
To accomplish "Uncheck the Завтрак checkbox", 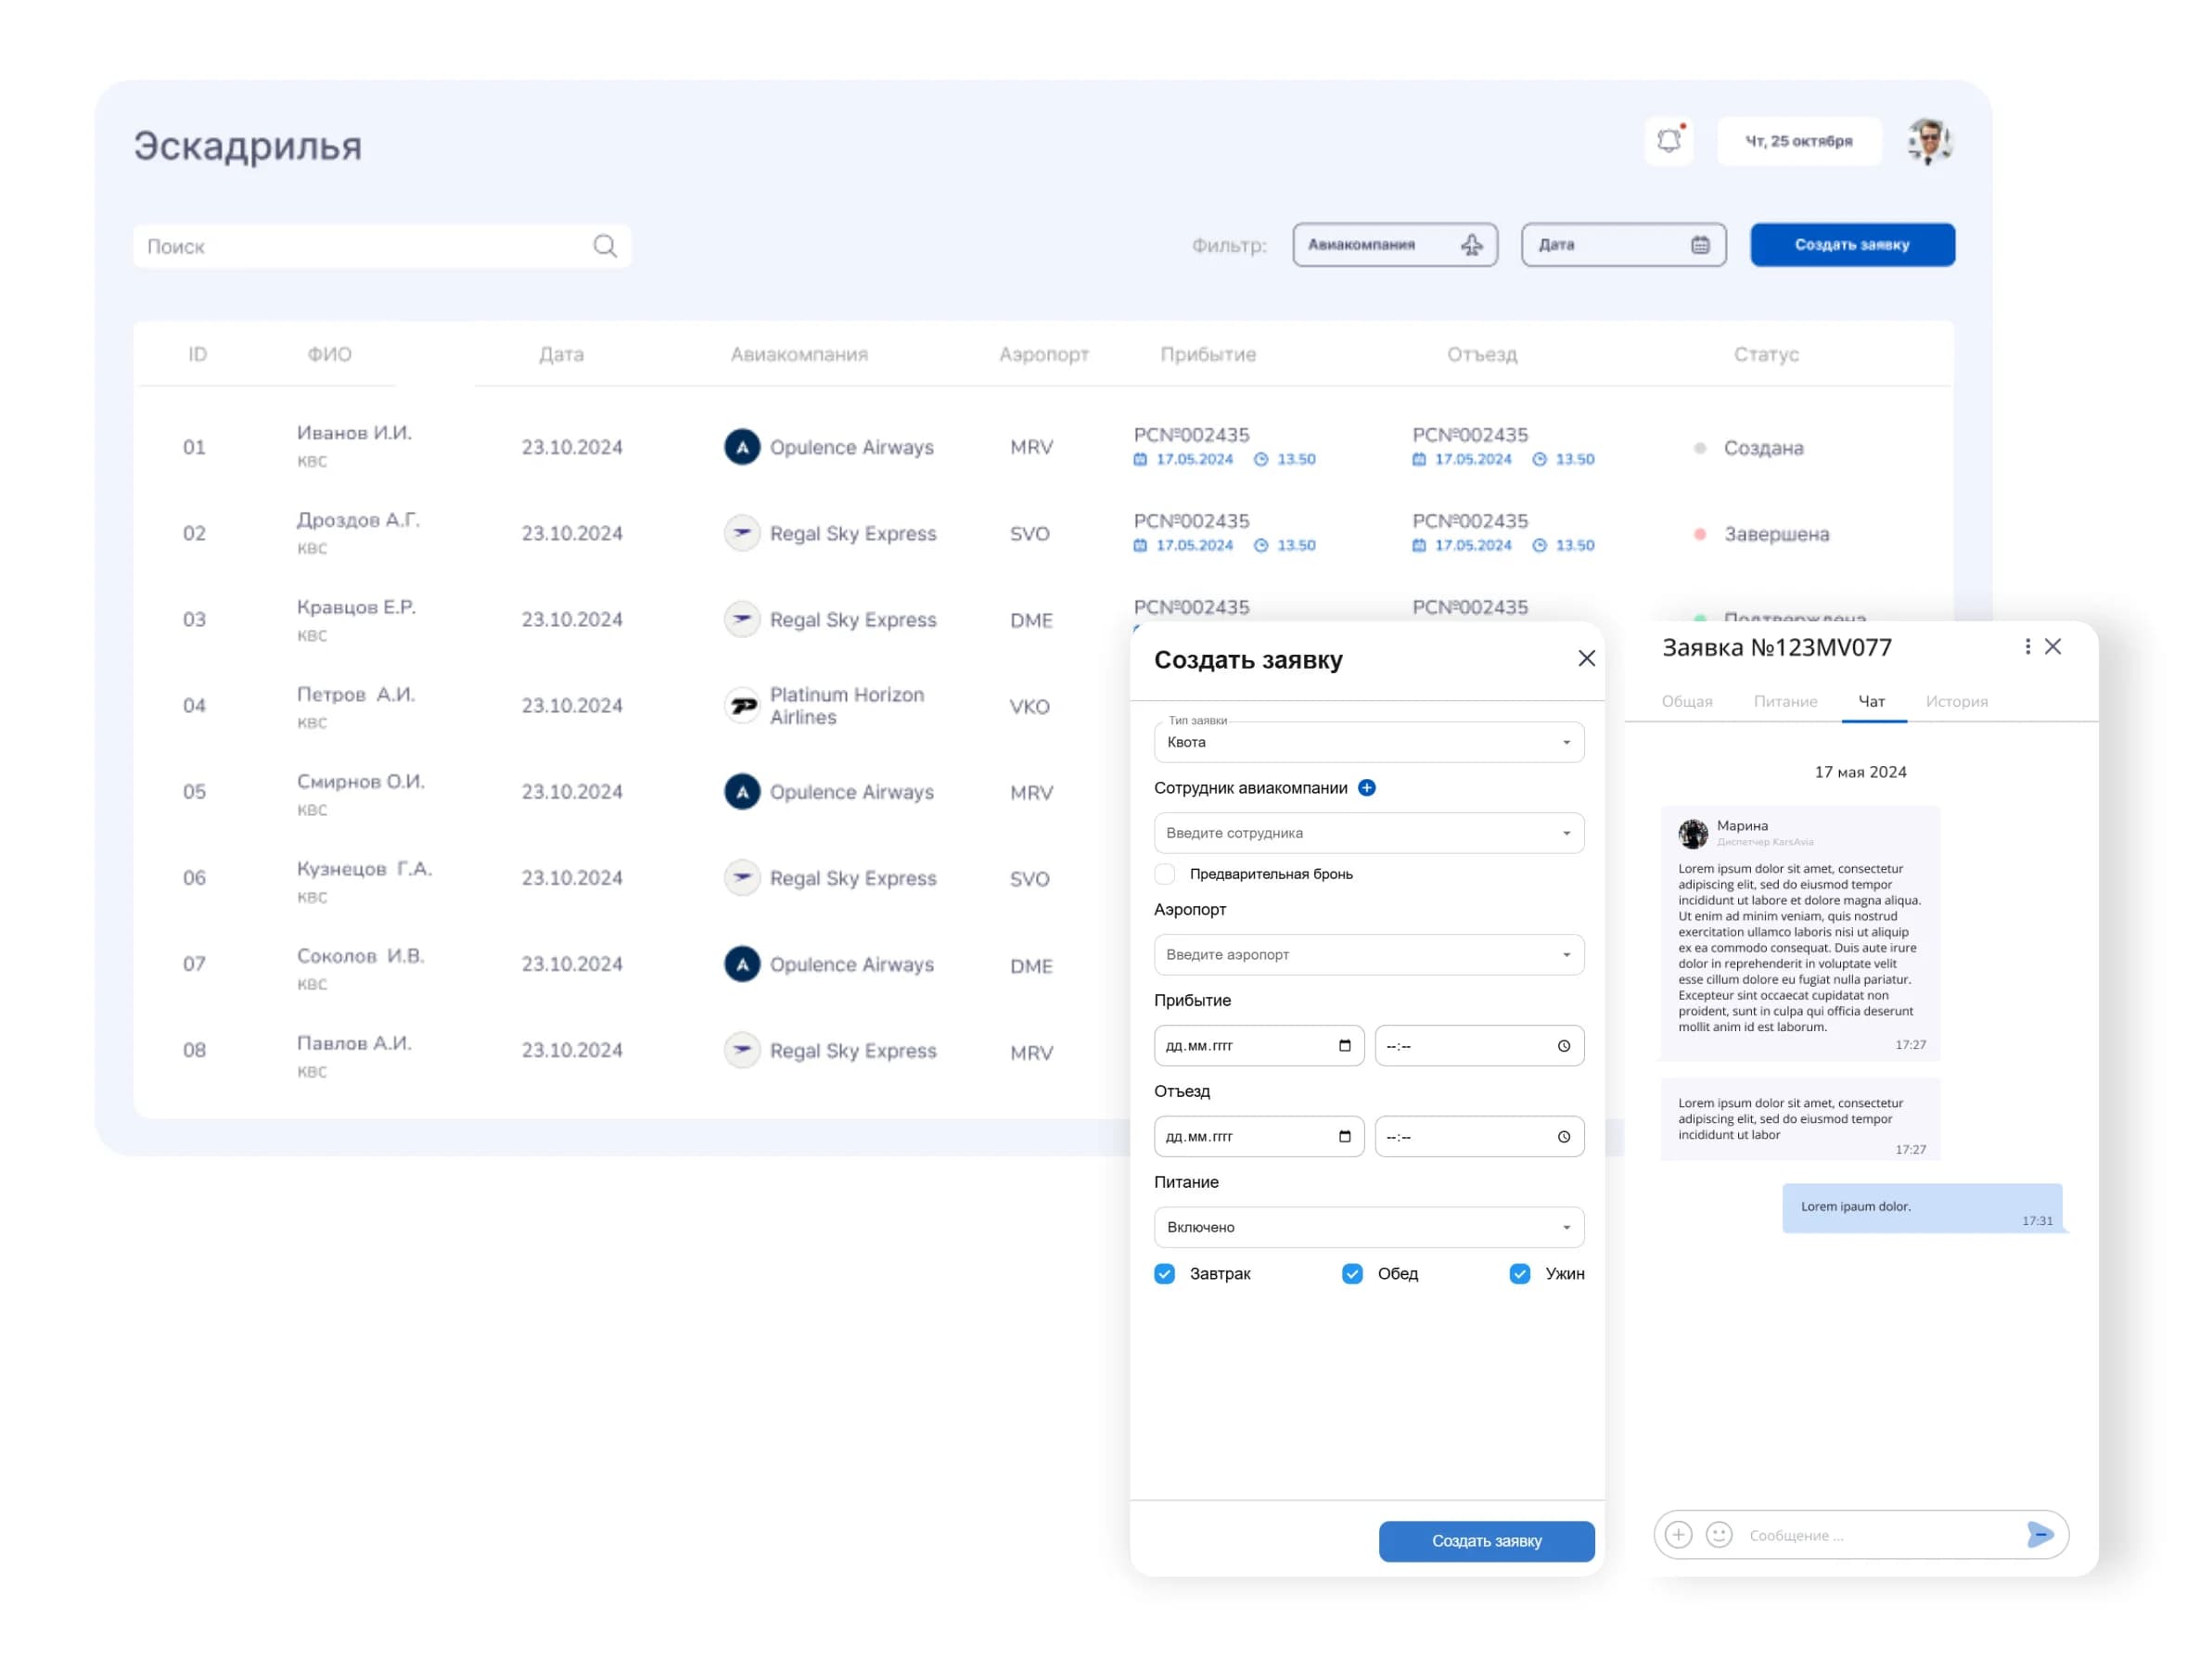I will [x=1165, y=1274].
